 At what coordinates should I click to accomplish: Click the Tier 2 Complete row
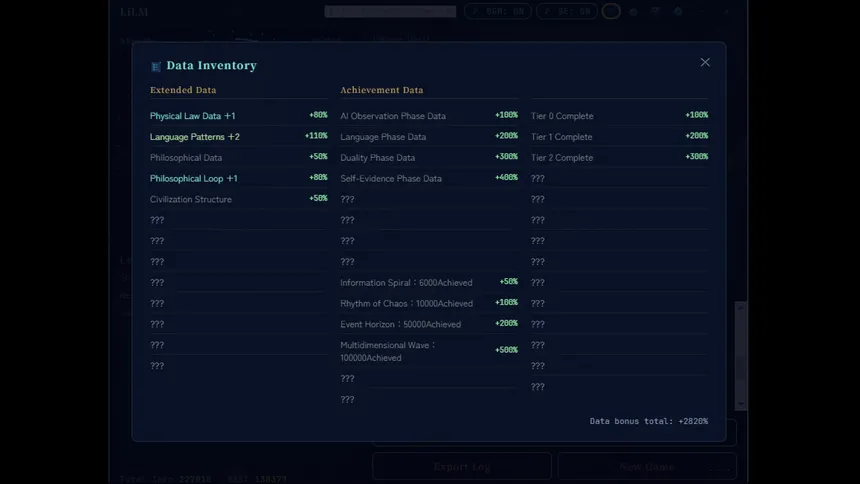click(619, 157)
